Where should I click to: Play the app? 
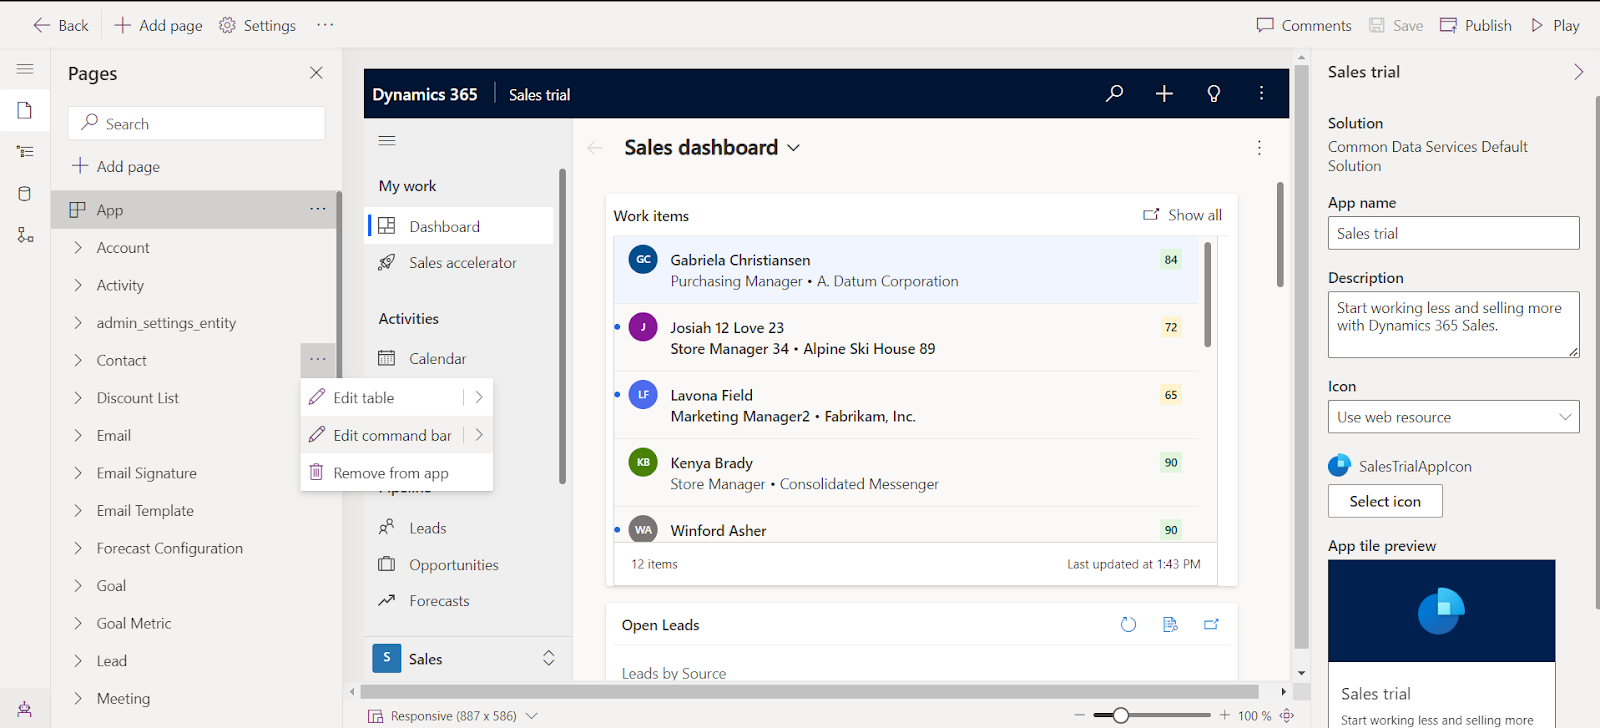coord(1555,25)
